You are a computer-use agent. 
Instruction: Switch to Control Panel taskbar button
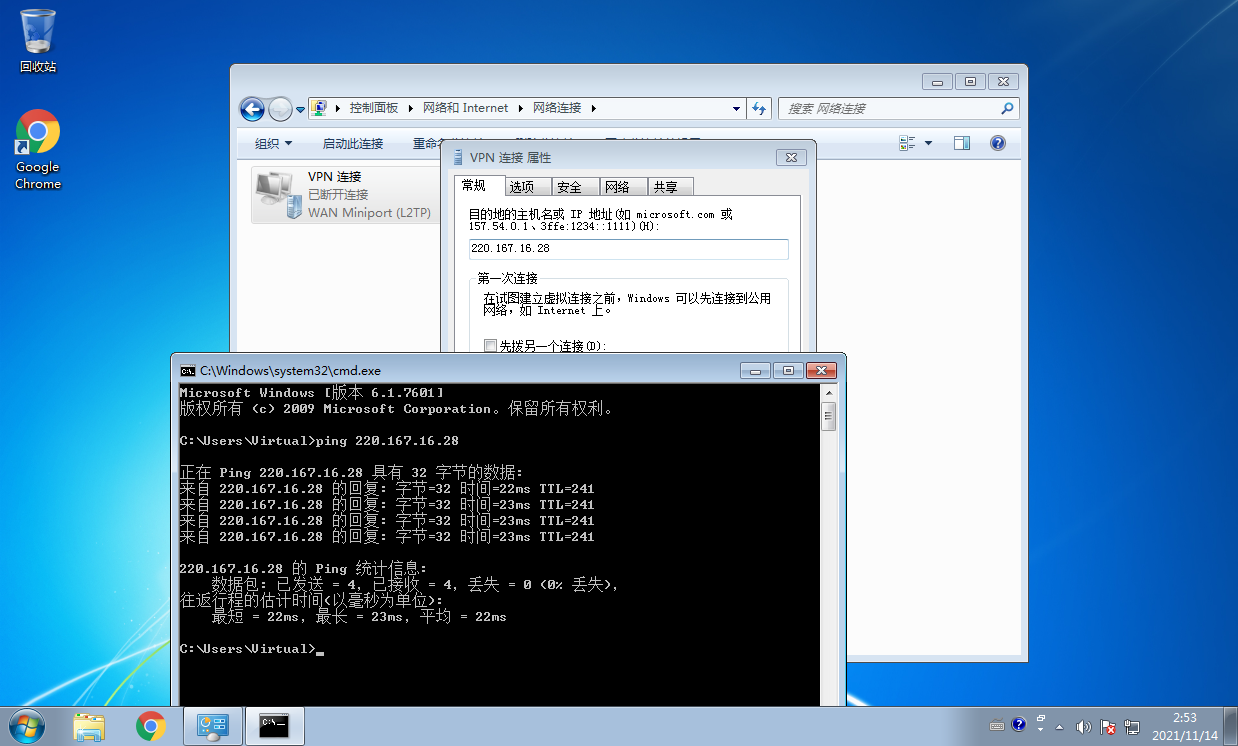pyautogui.click(x=213, y=726)
